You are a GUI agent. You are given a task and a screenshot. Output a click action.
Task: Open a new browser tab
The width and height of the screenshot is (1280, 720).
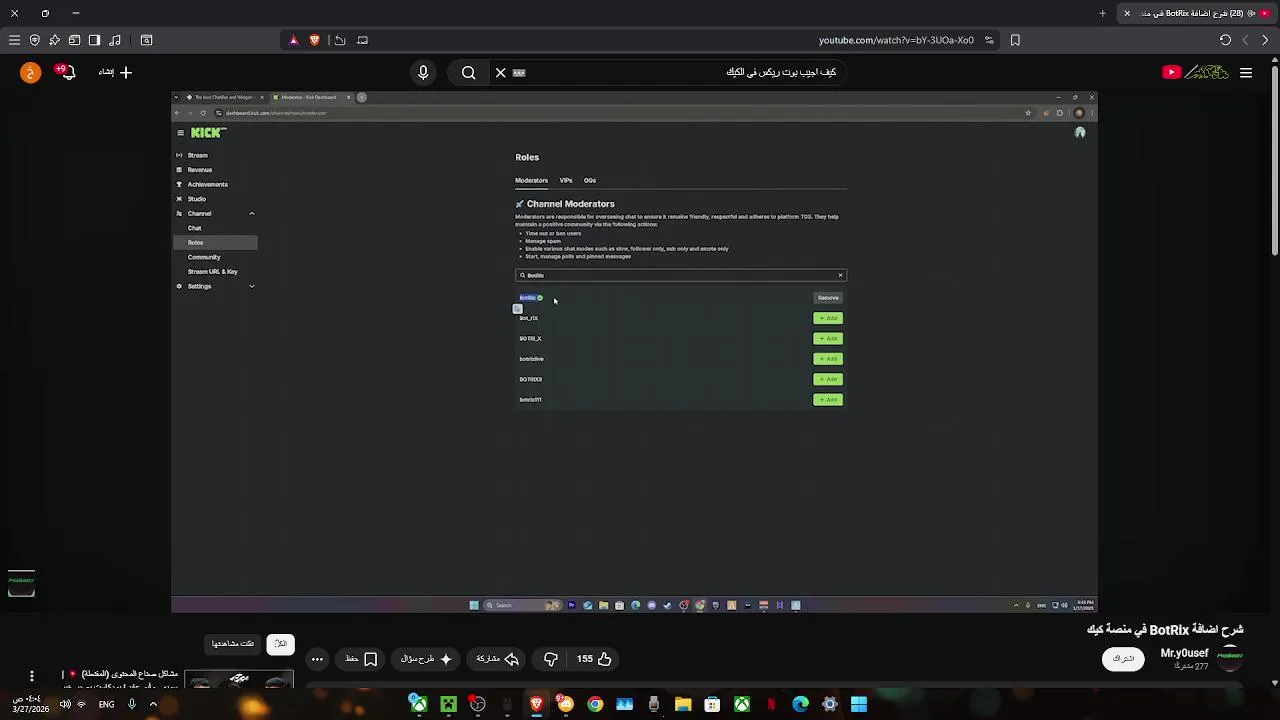(1103, 13)
